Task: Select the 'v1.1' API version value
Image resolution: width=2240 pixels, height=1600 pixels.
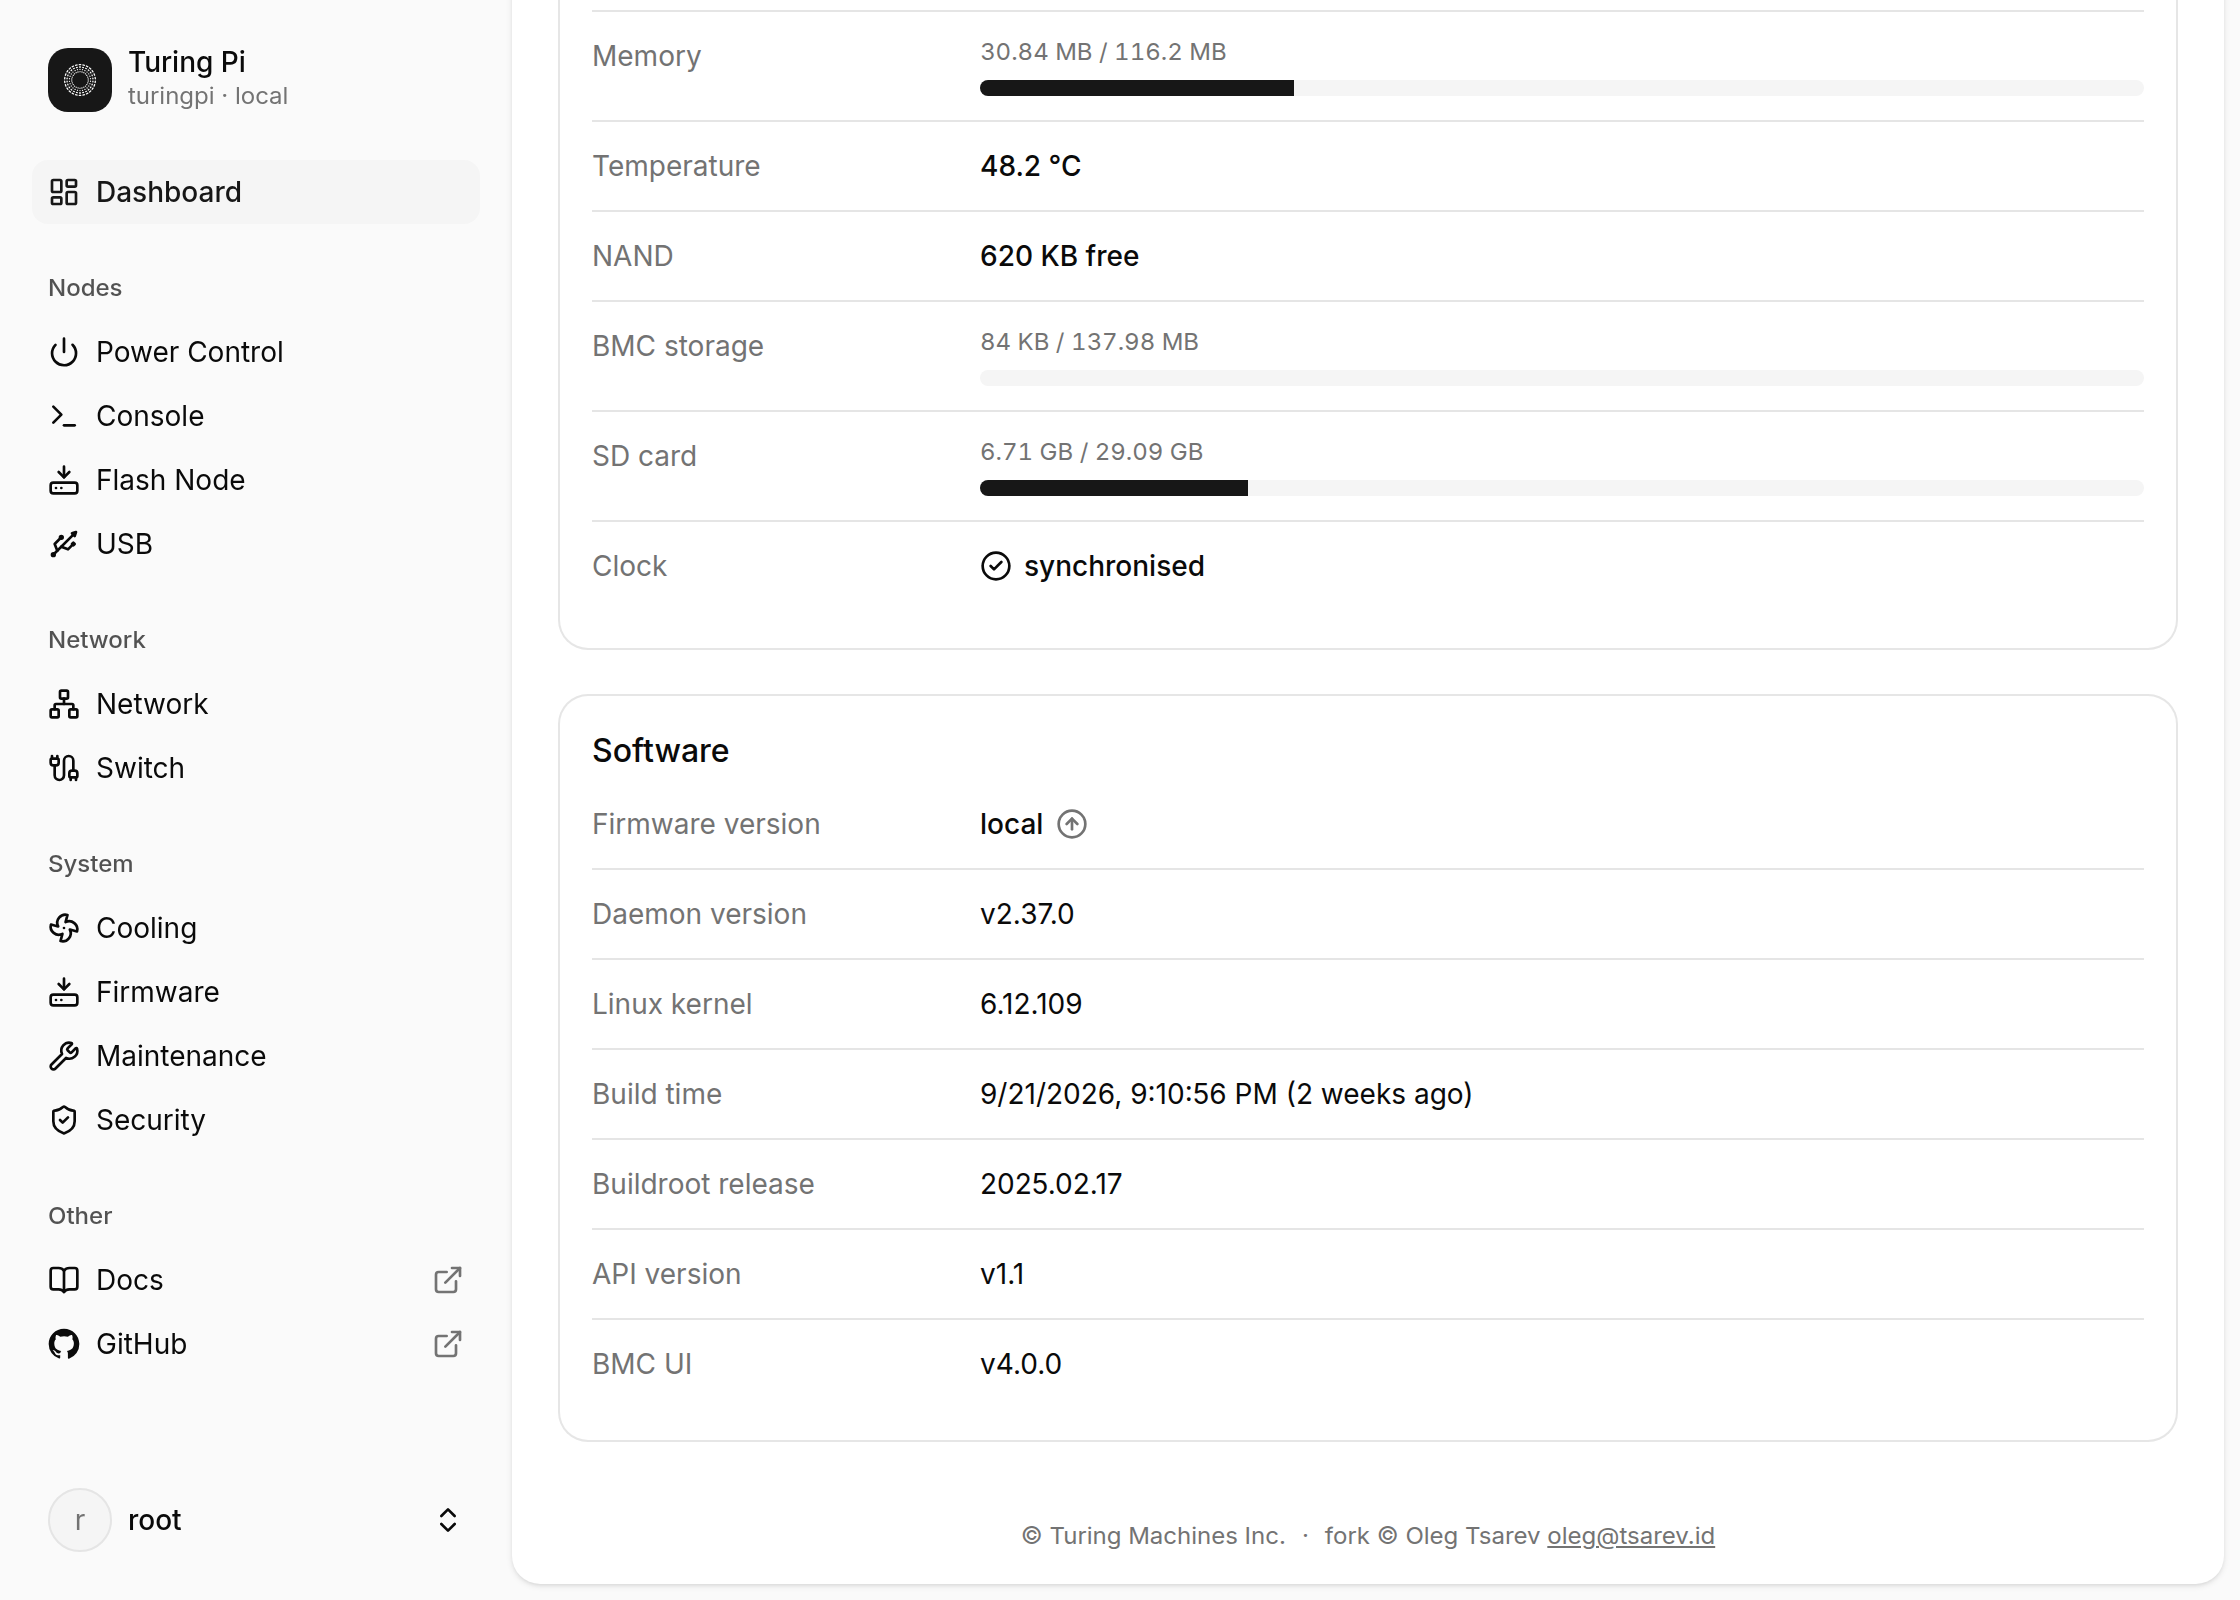Action: click(x=1002, y=1274)
